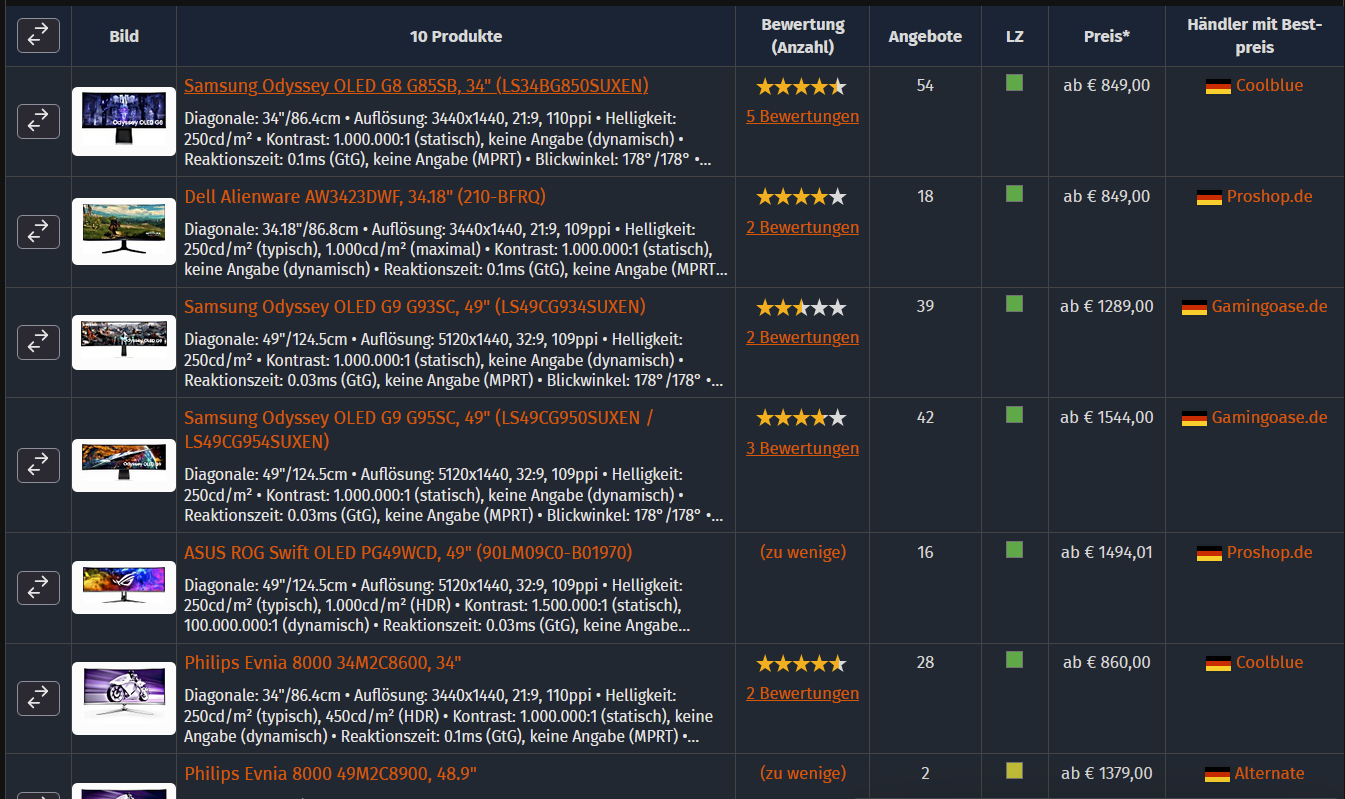Open Proshop.de dealer link for ASUS PG49WCD
The width and height of the screenshot is (1345, 799).
pyautogui.click(x=1270, y=552)
